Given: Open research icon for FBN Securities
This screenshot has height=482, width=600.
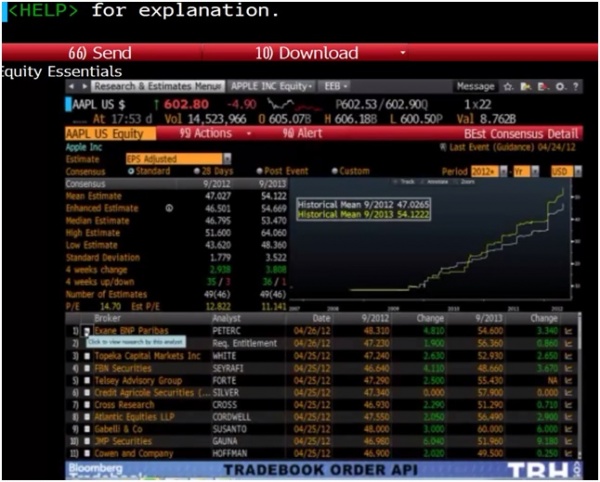Looking at the screenshot, I should pyautogui.click(x=87, y=368).
